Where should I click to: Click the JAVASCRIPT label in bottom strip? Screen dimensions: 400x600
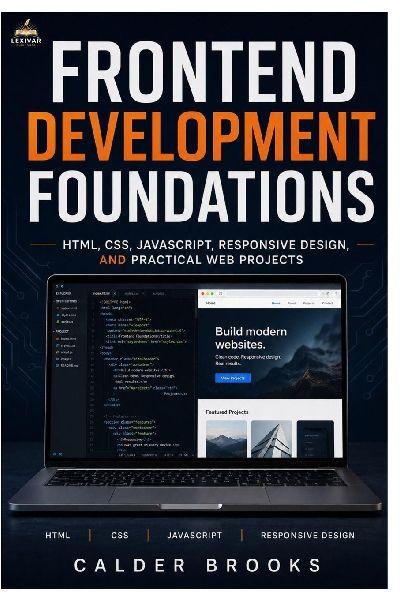click(x=195, y=535)
